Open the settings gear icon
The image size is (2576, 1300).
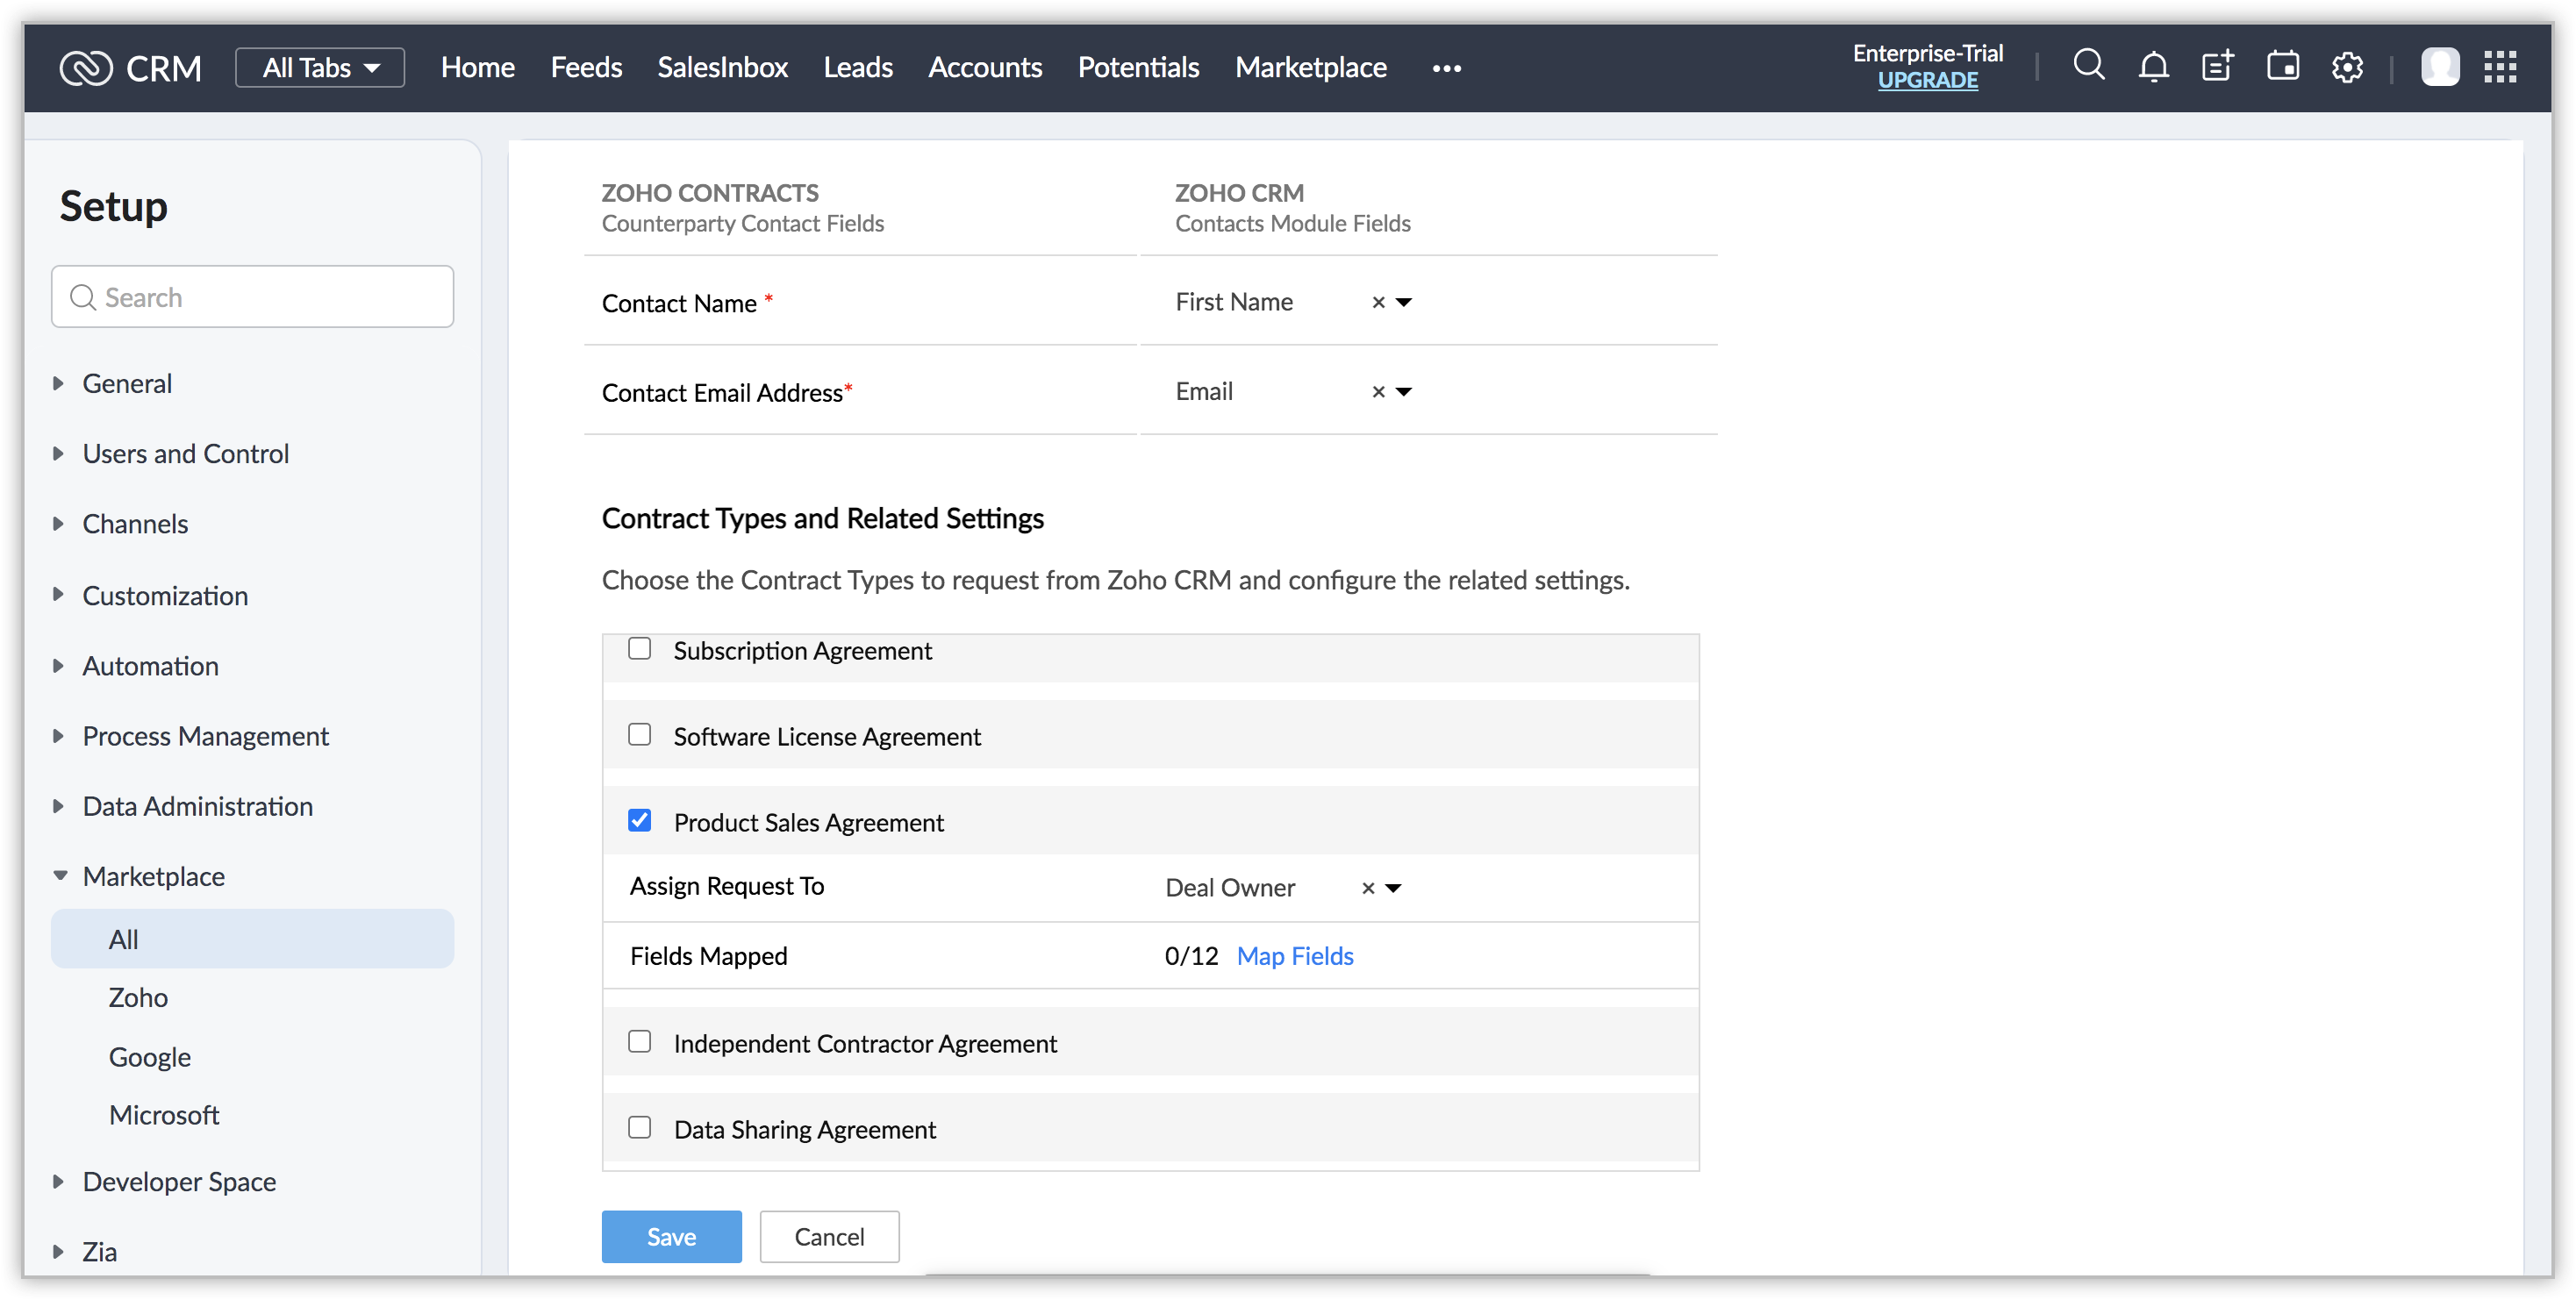click(2346, 67)
